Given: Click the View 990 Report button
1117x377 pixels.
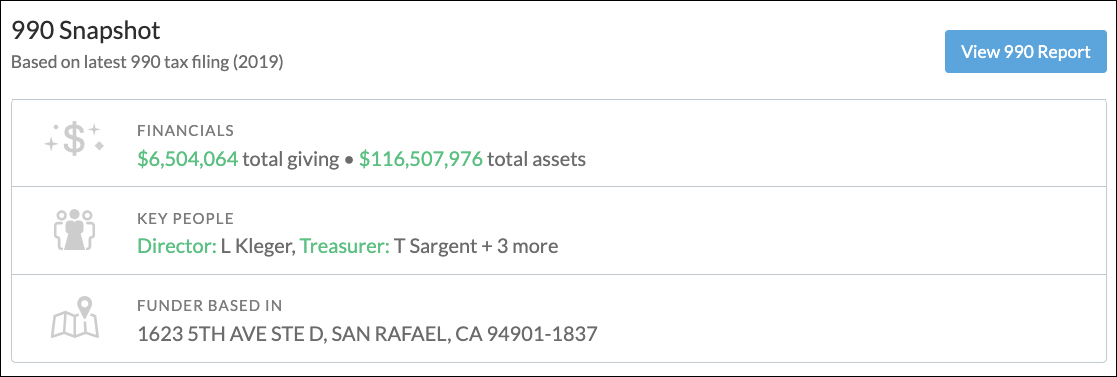Looking at the screenshot, I should click(x=1025, y=52).
